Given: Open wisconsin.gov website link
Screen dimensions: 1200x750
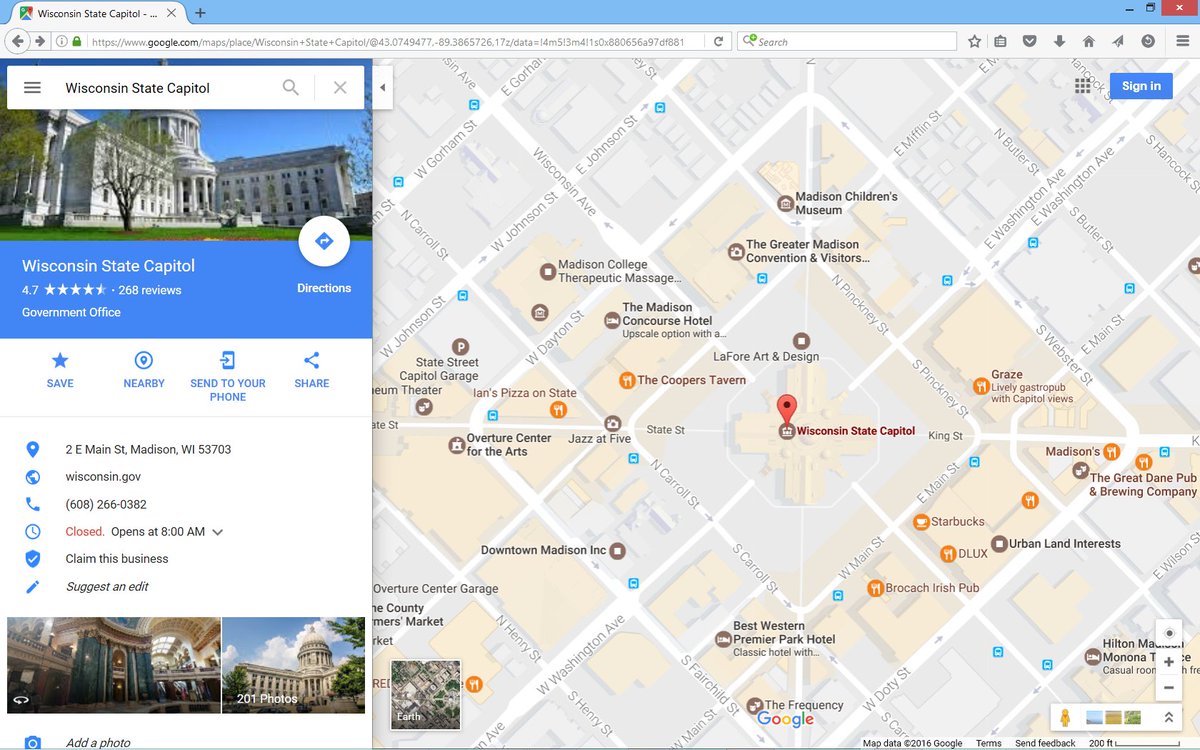Looking at the screenshot, I should pos(103,477).
